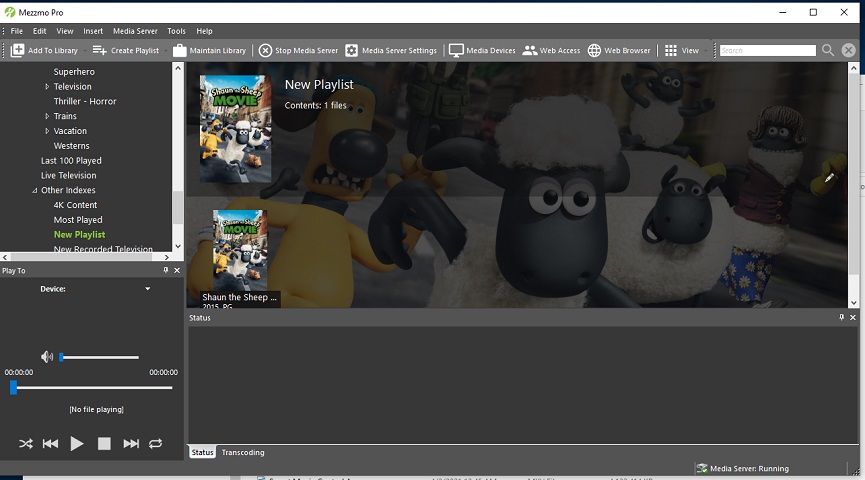The height and width of the screenshot is (480, 865).
Task: Launch the Web Browser tool
Action: [x=619, y=50]
